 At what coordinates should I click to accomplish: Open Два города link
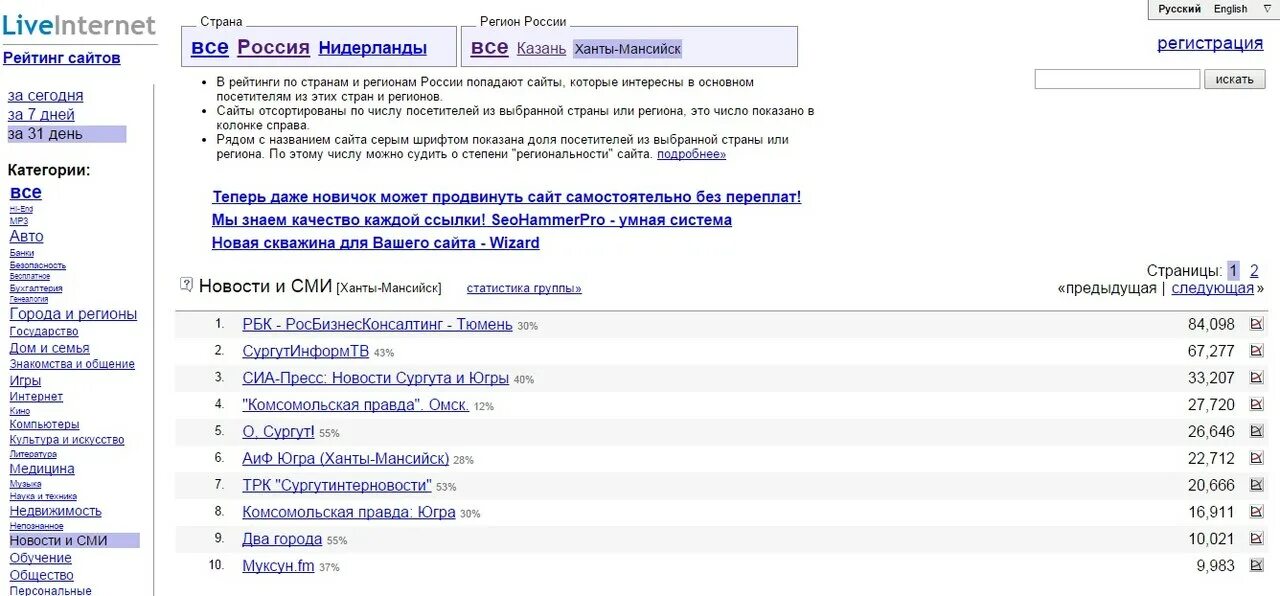pyautogui.click(x=282, y=539)
